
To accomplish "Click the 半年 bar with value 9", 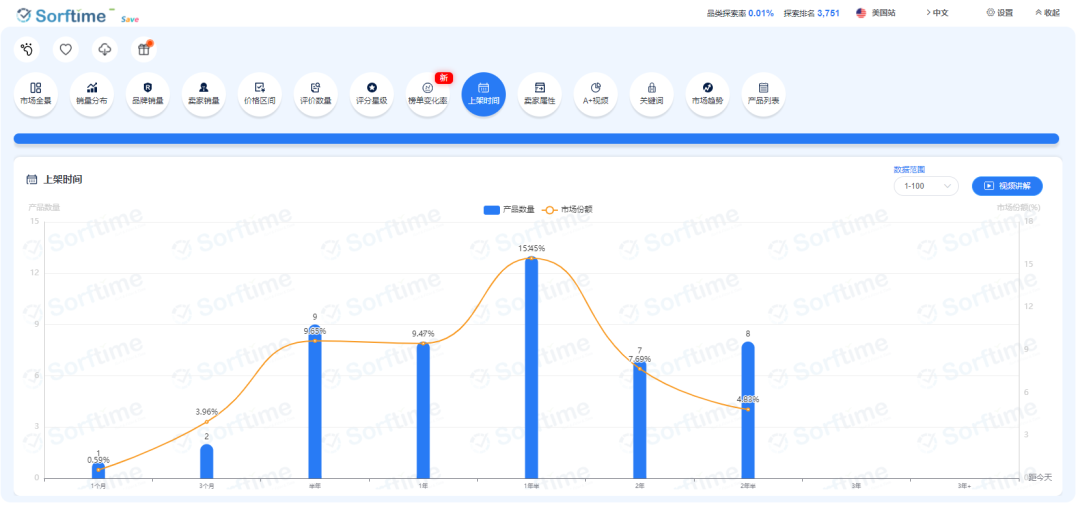I will pos(315,402).
